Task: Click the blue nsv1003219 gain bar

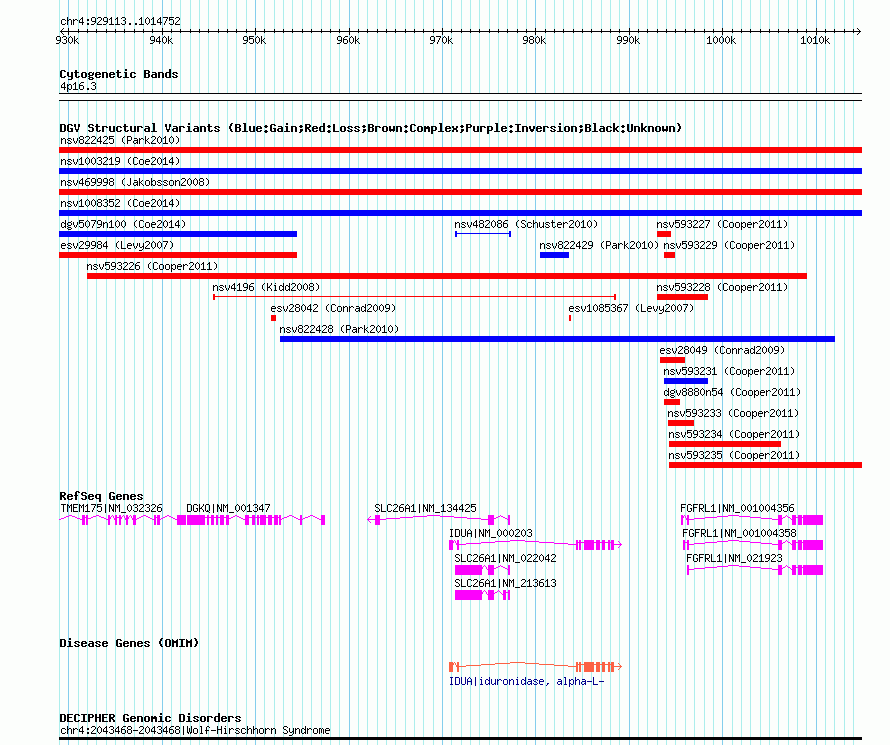Action: tap(460, 171)
